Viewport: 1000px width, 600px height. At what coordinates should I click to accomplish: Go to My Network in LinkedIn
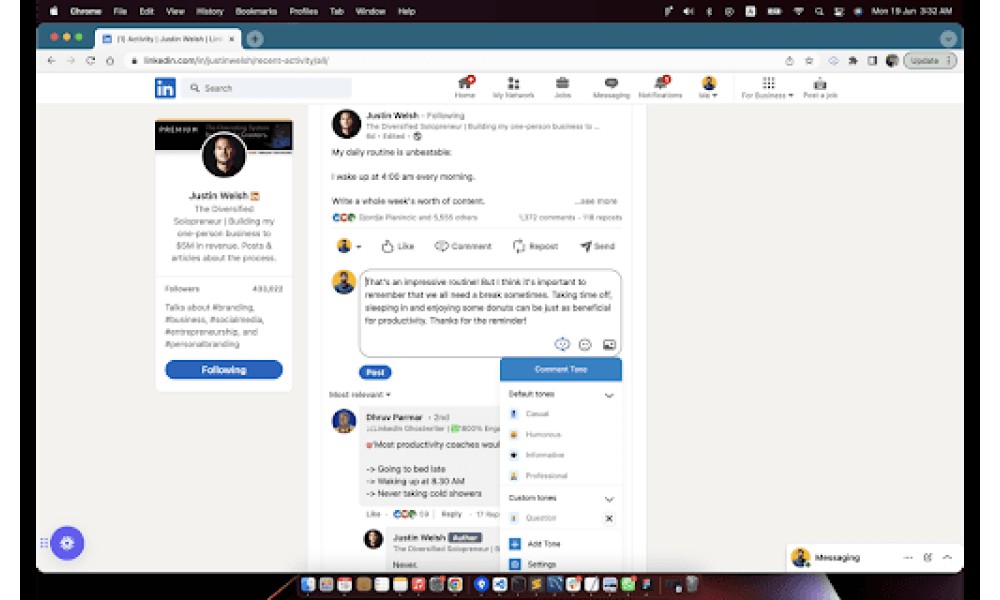point(513,87)
